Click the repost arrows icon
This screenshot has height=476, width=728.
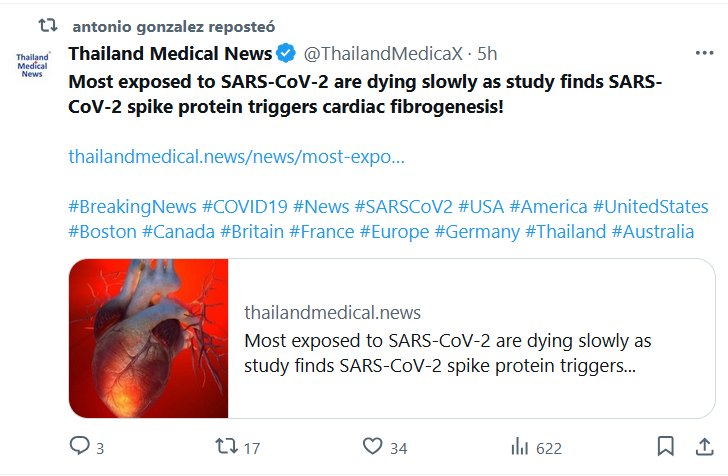(227, 446)
